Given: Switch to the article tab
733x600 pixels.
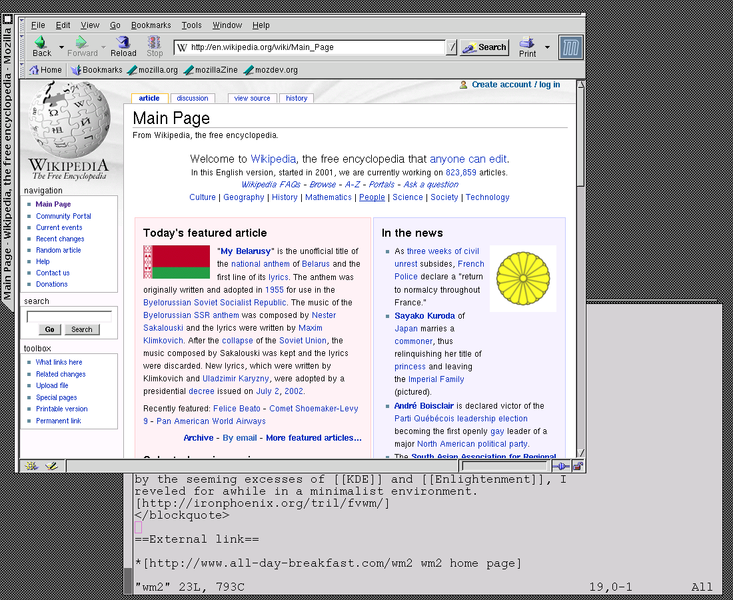Looking at the screenshot, I should [x=149, y=98].
